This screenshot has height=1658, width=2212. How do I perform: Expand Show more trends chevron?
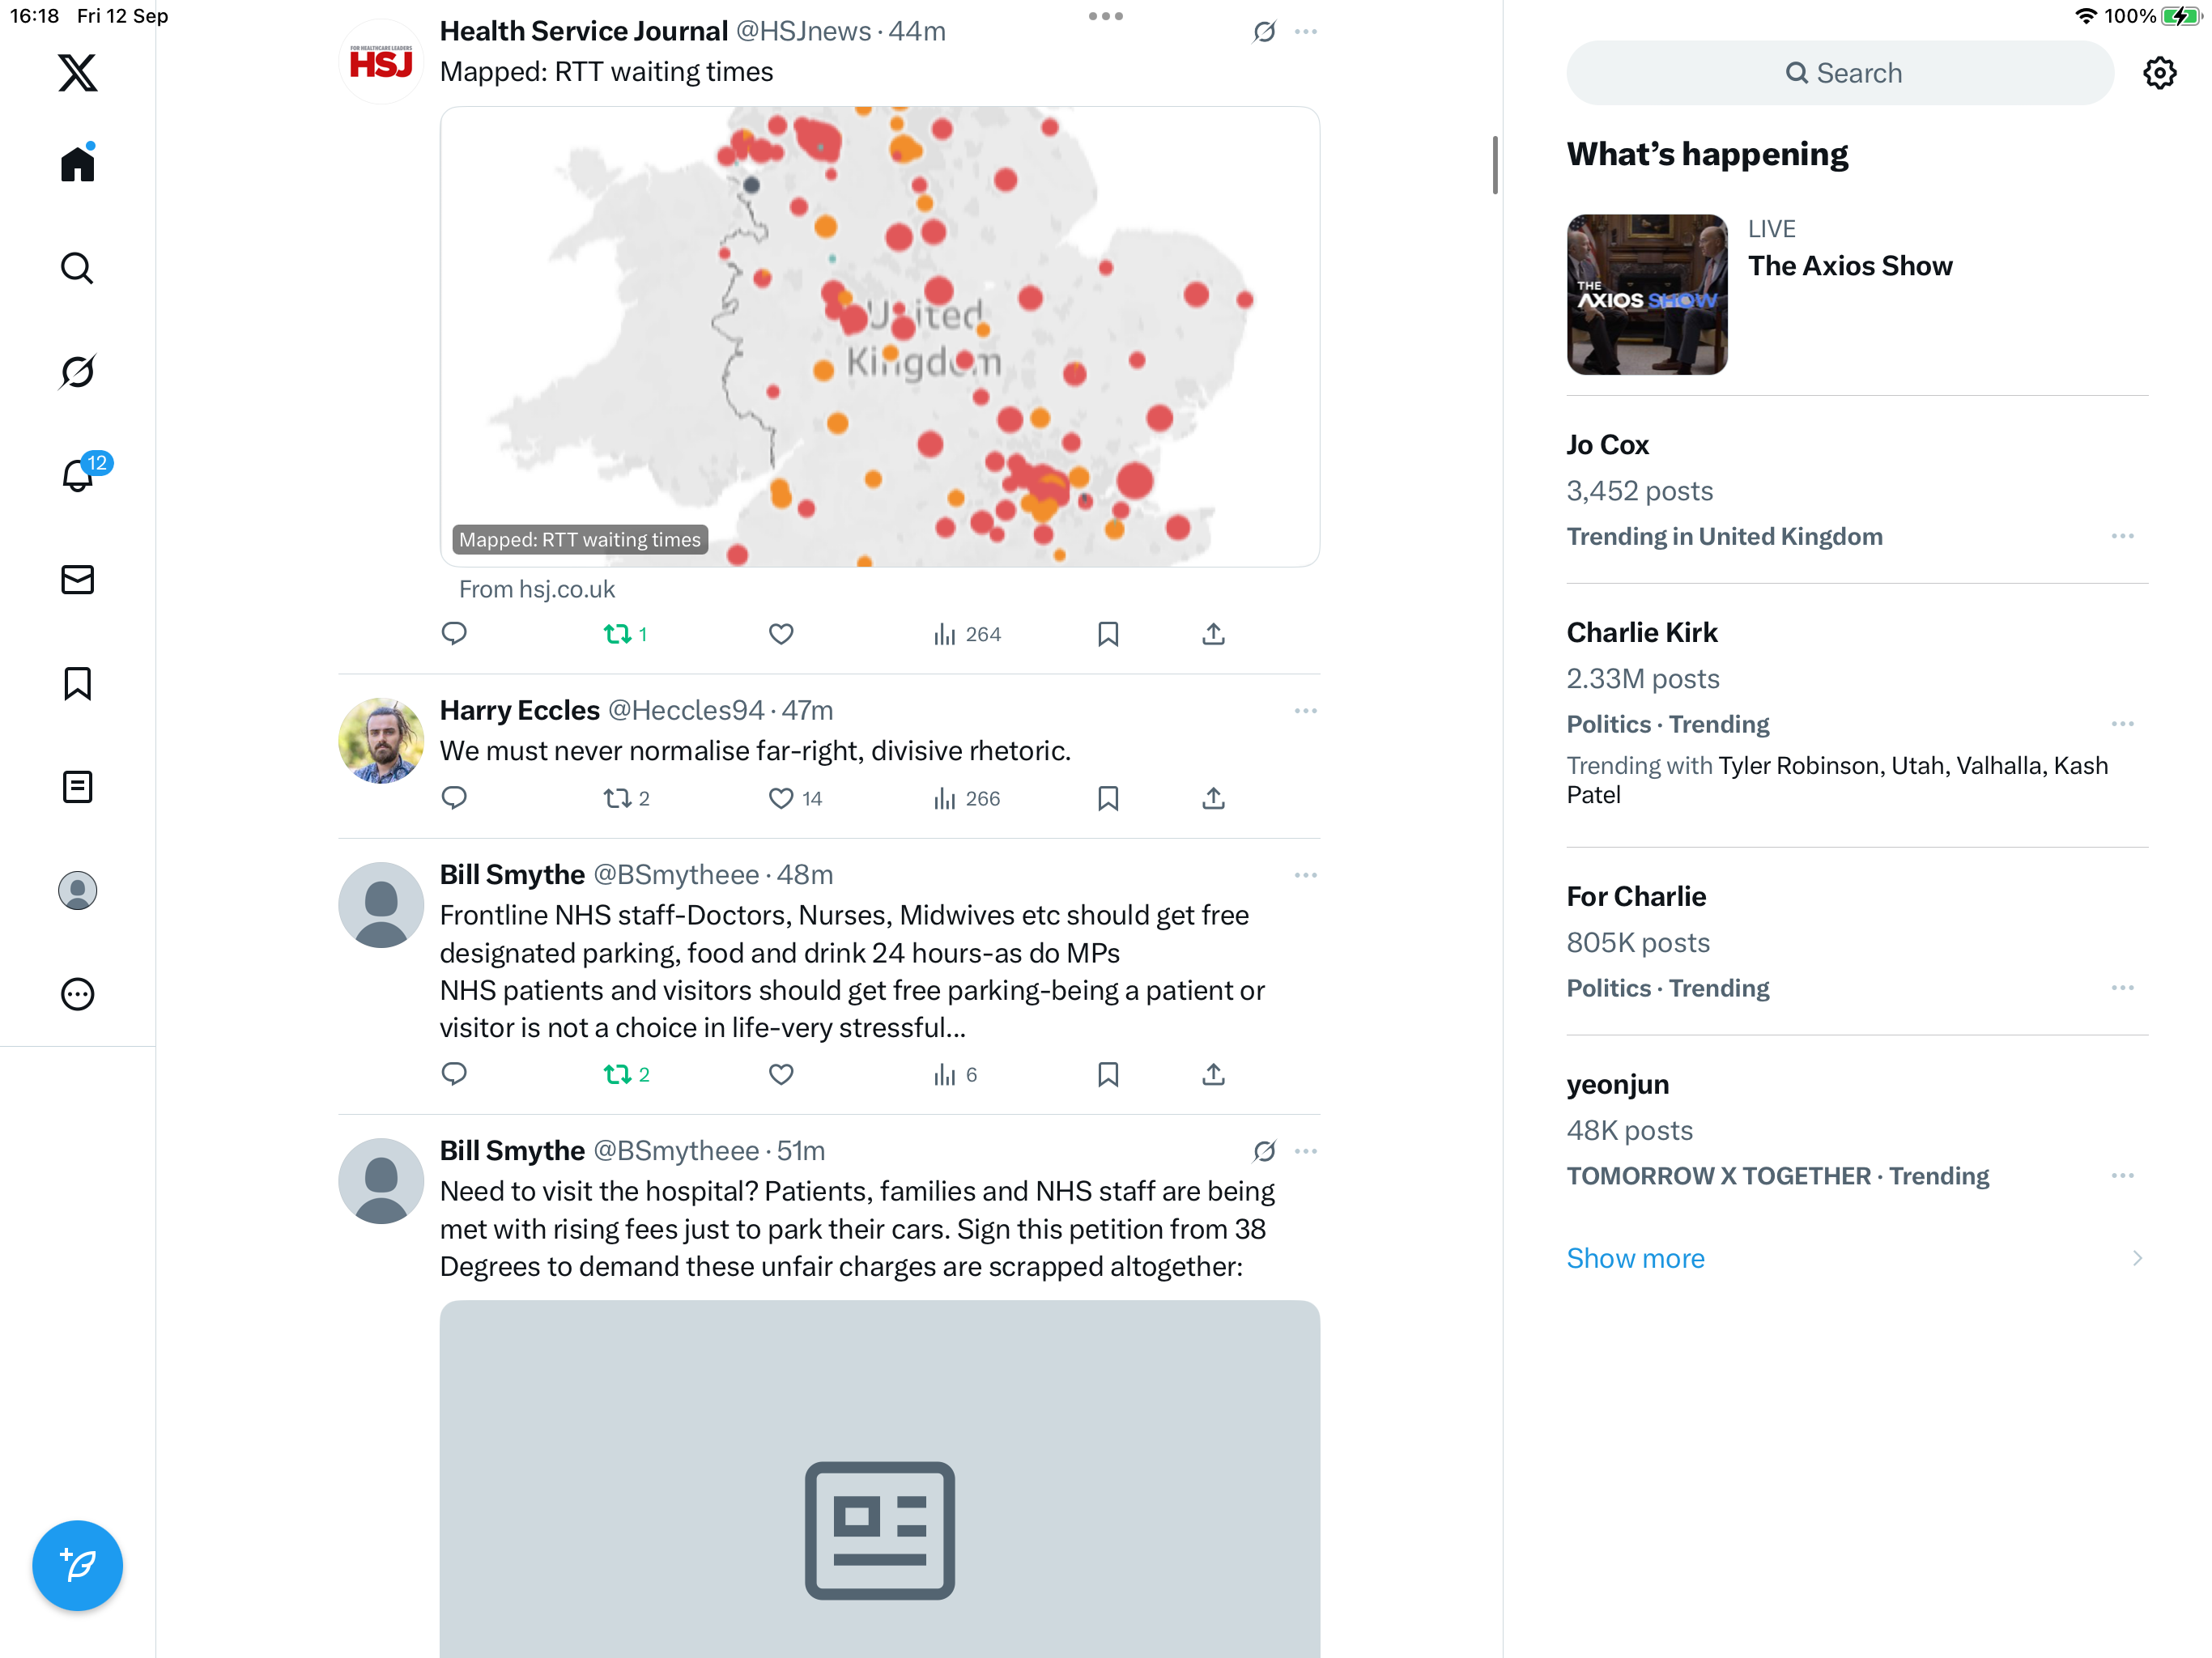2136,1258
